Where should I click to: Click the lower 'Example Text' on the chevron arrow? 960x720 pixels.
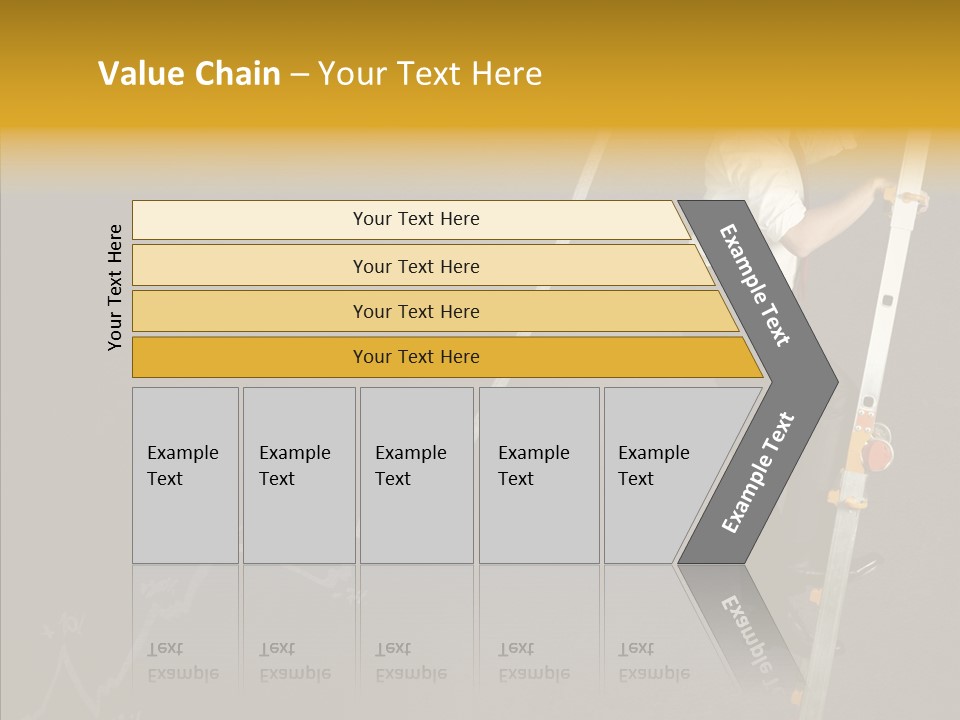click(758, 472)
